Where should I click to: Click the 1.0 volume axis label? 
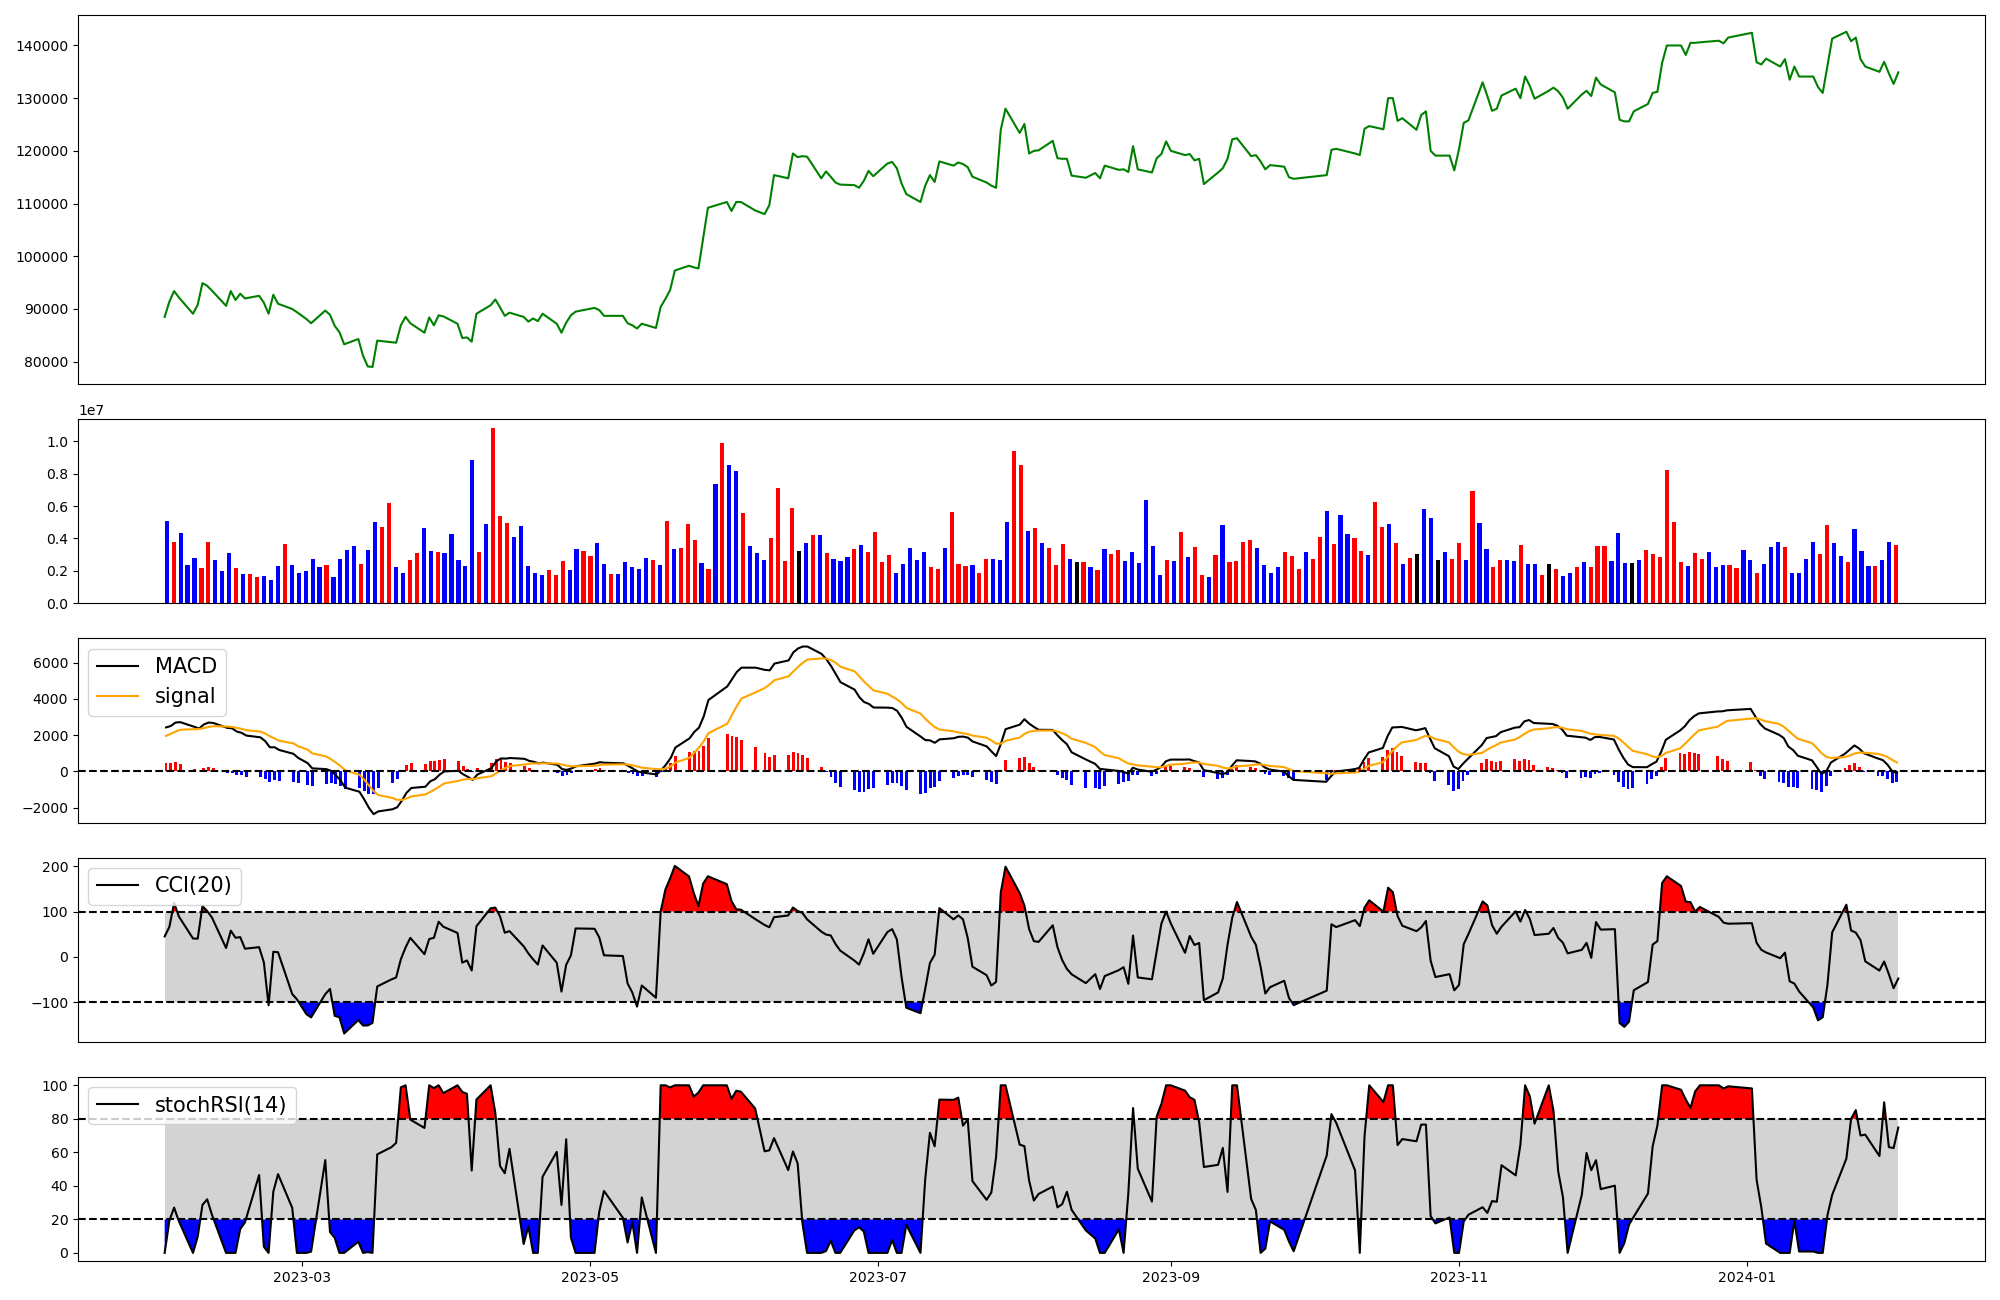tap(58, 442)
